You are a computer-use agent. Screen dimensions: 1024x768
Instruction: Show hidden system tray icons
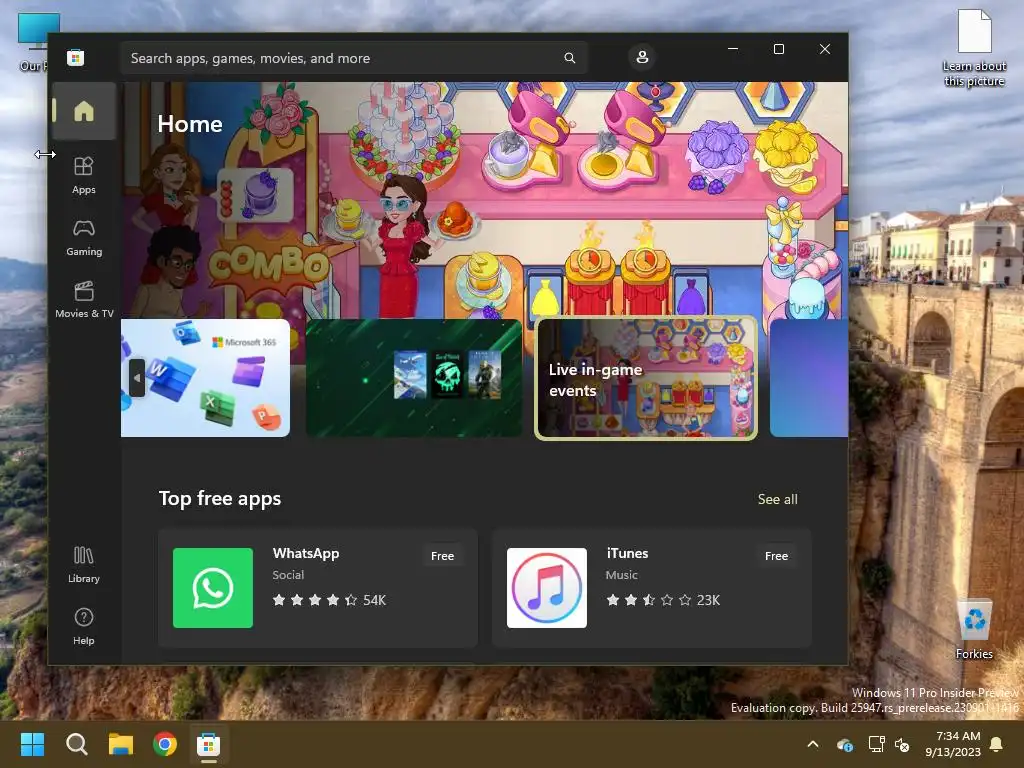click(813, 744)
